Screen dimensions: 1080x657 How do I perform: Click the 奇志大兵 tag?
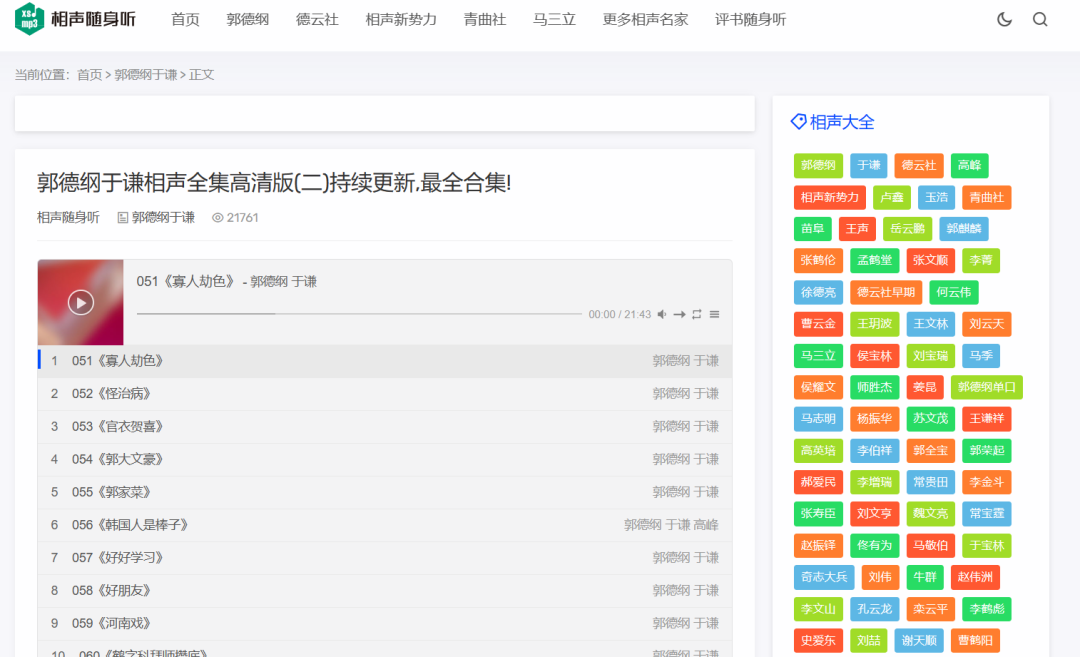(824, 577)
